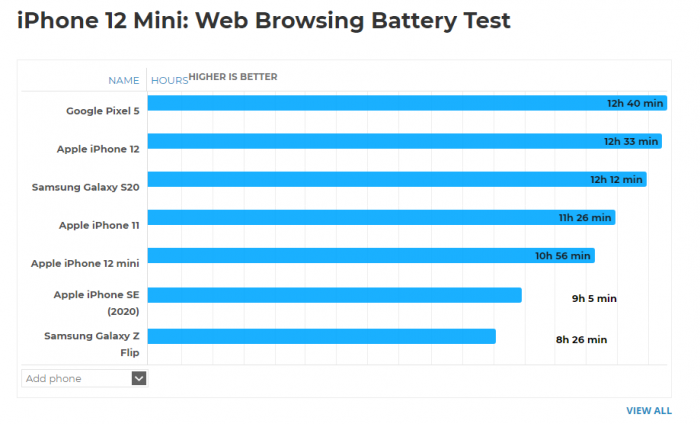
Task: Select the Apple iPhone 12 mini label
Action: click(85, 263)
